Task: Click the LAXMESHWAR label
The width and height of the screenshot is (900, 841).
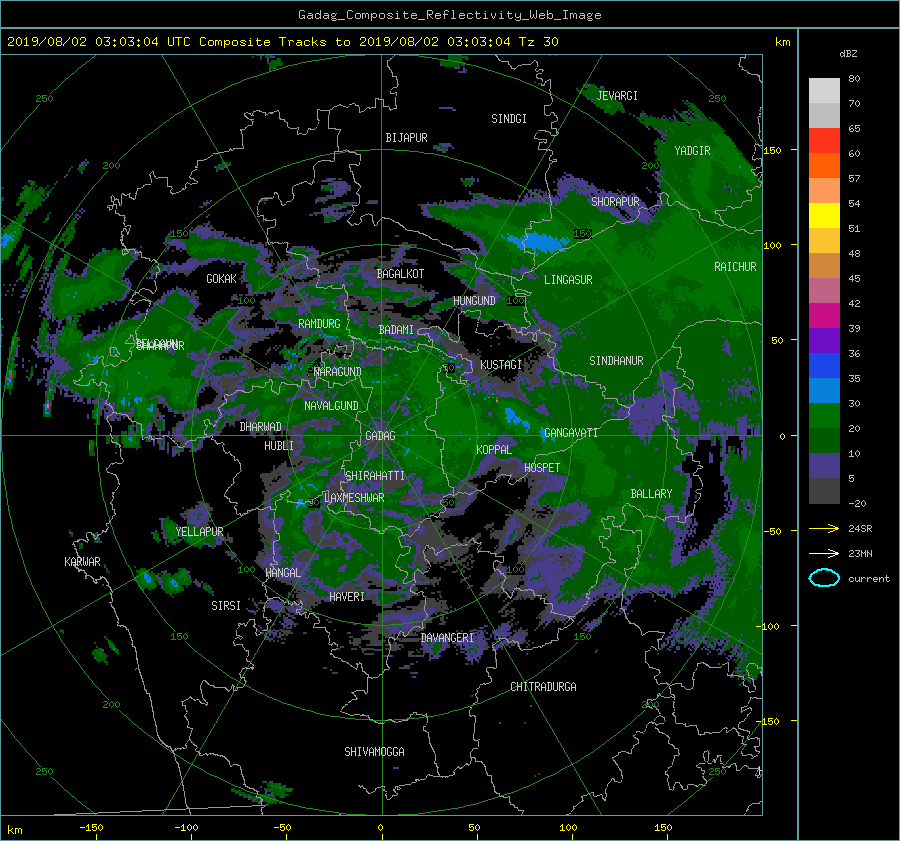Action: (x=354, y=498)
